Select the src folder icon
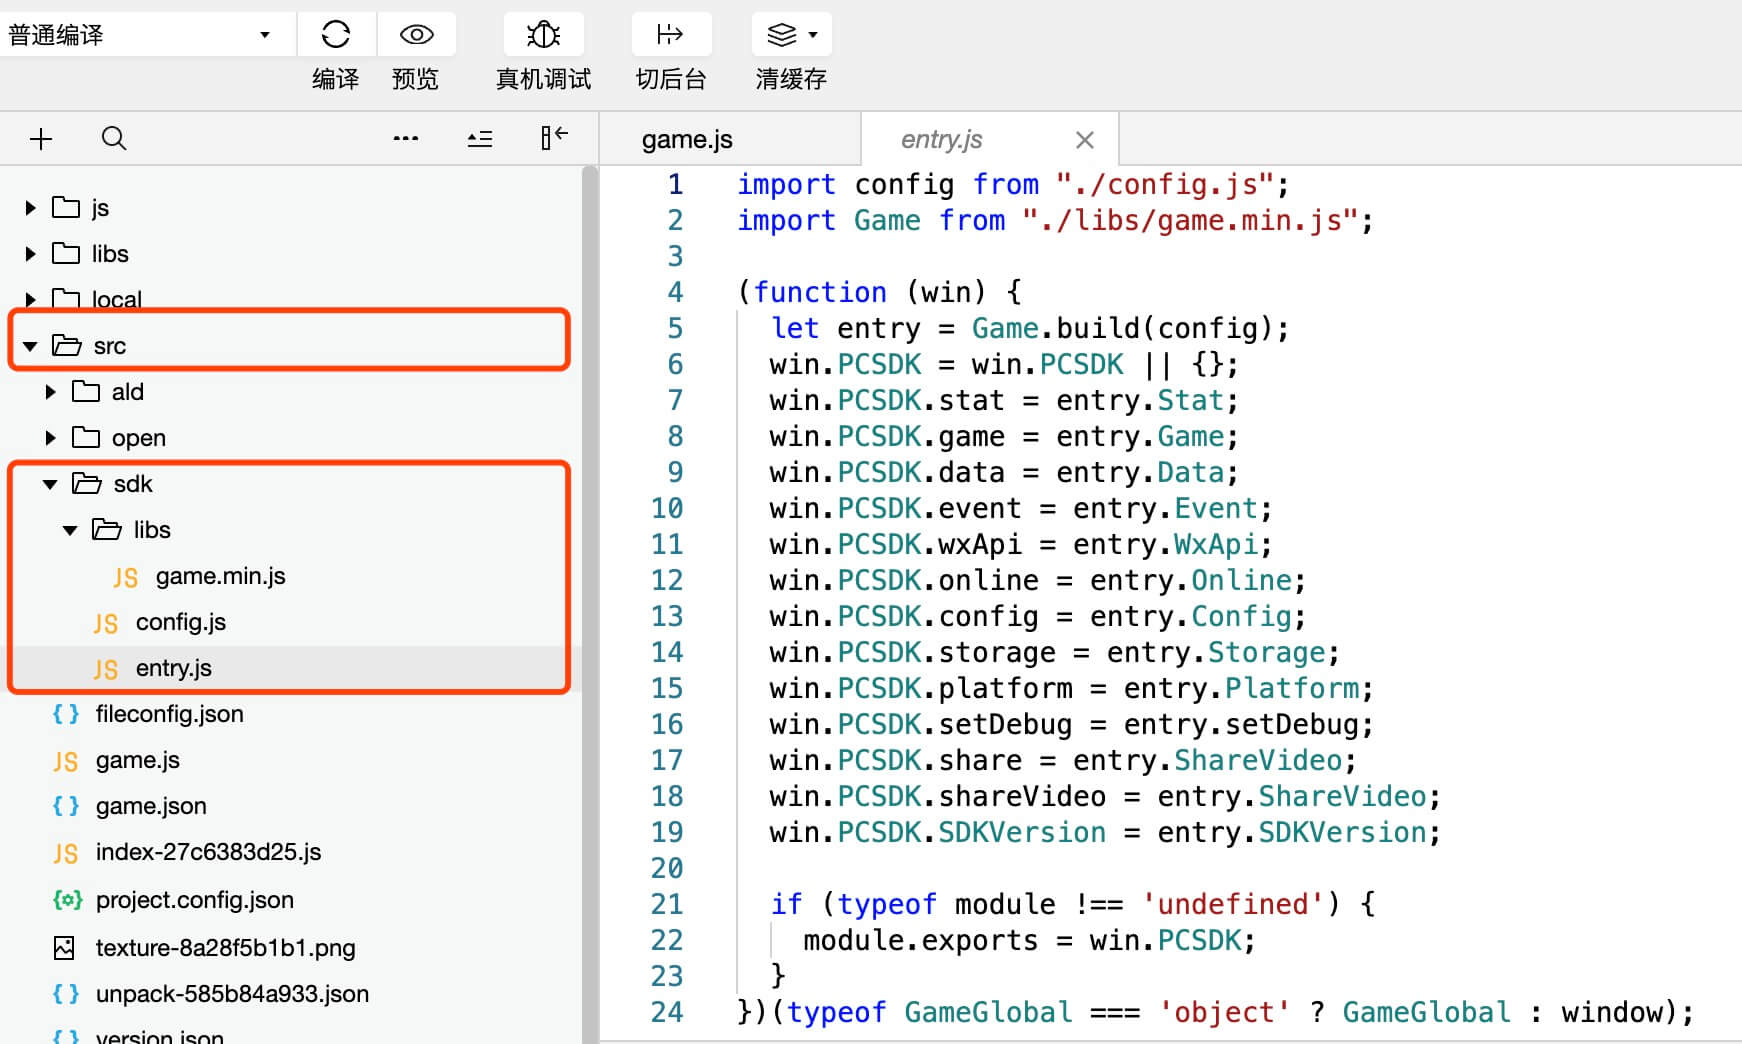 tap(67, 345)
